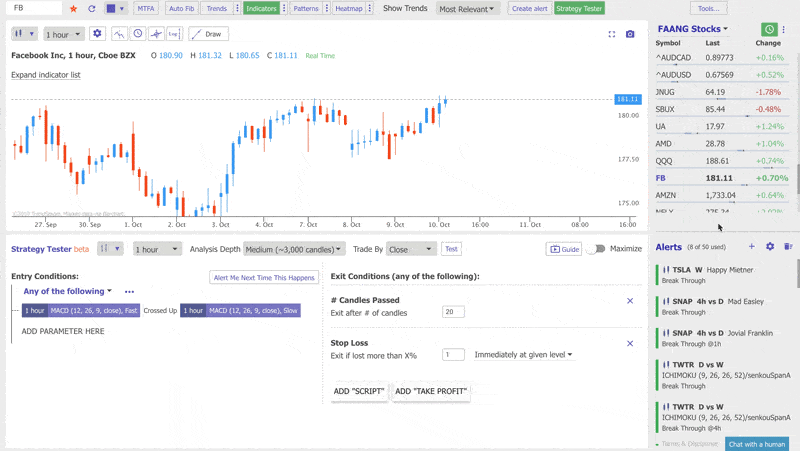Click the clock icon in chart toolbar

138,34
